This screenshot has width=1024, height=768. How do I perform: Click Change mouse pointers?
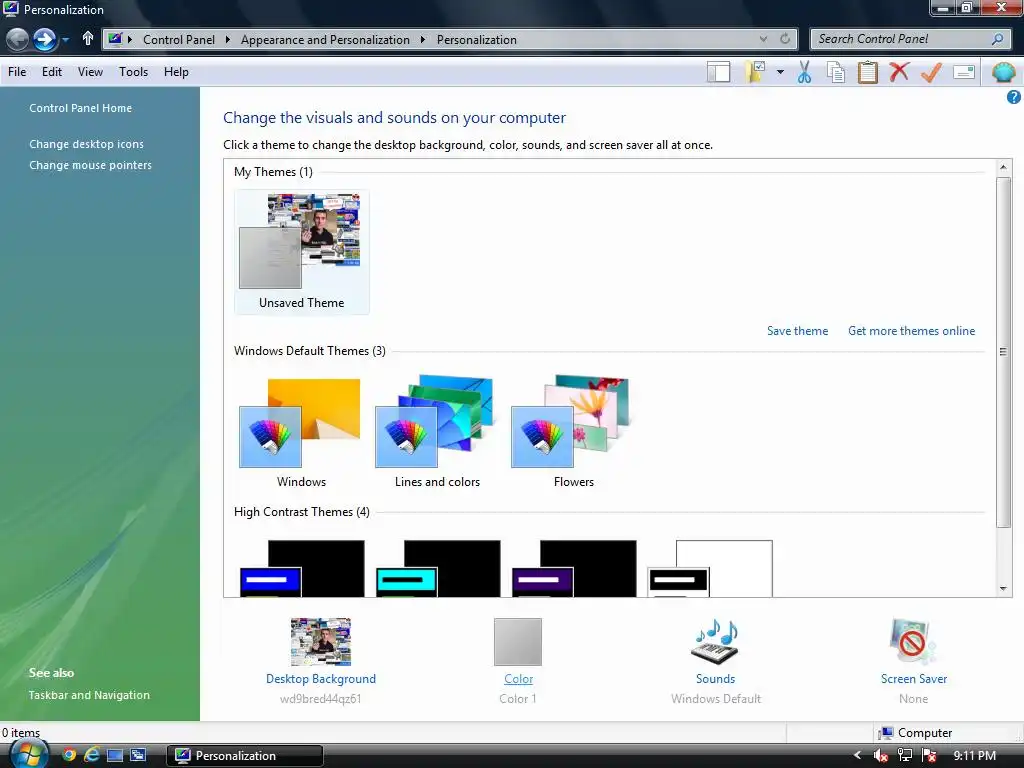[90, 165]
